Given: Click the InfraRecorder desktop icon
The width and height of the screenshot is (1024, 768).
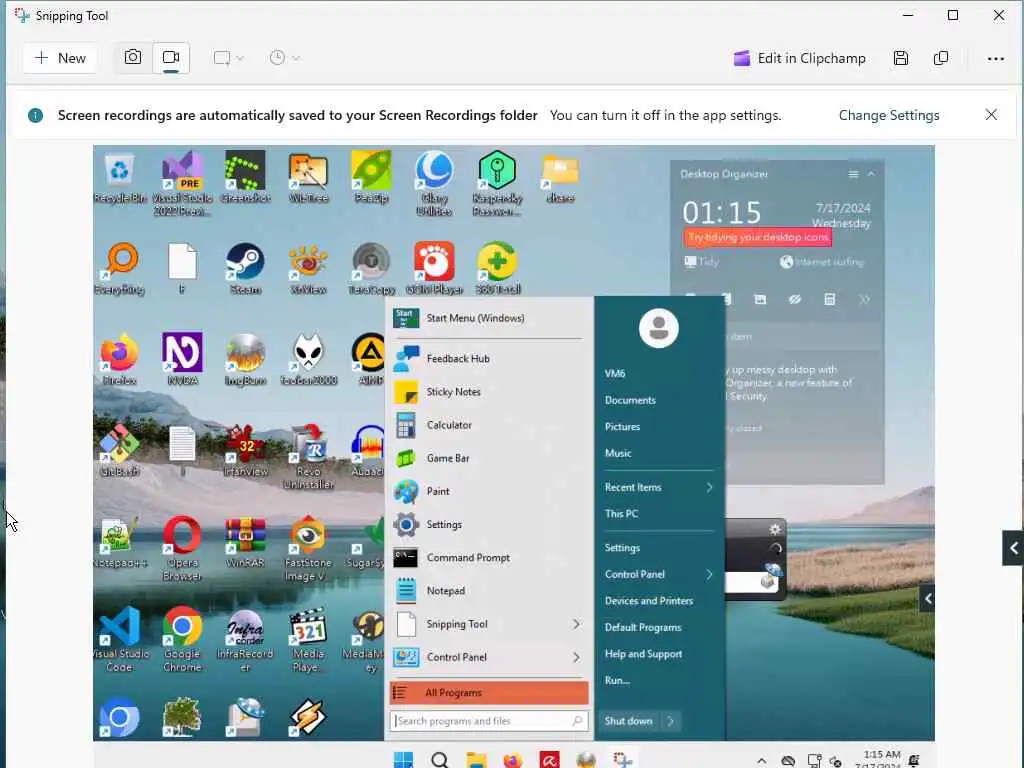Looking at the screenshot, I should (x=246, y=639).
